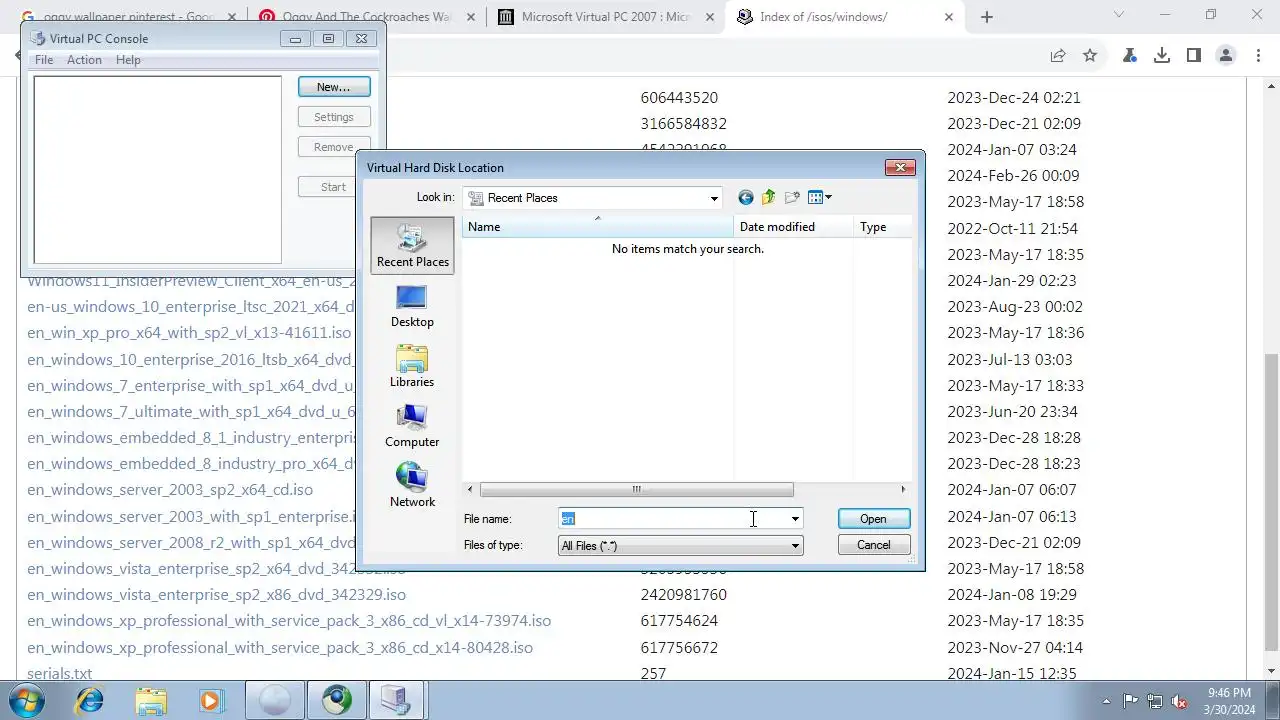The width and height of the screenshot is (1280, 720).
Task: Sort by Date modified column header
Action: [793, 227]
